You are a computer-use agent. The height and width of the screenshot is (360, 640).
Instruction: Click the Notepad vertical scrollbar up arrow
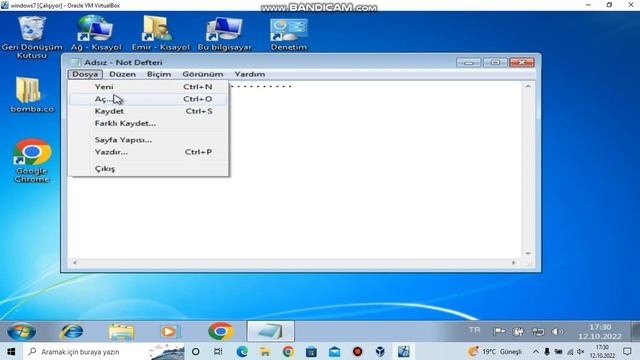528,86
